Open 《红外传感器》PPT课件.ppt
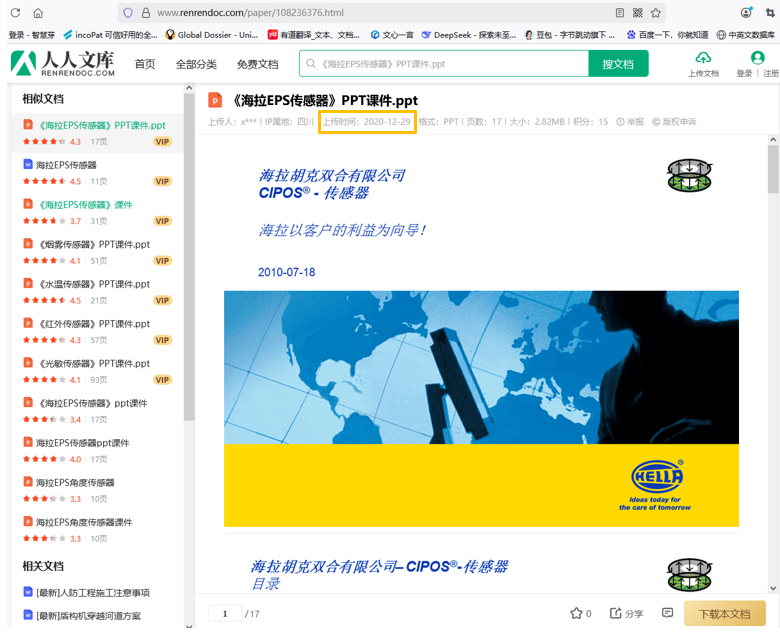Viewport: 780px width, 636px height. [x=94, y=324]
